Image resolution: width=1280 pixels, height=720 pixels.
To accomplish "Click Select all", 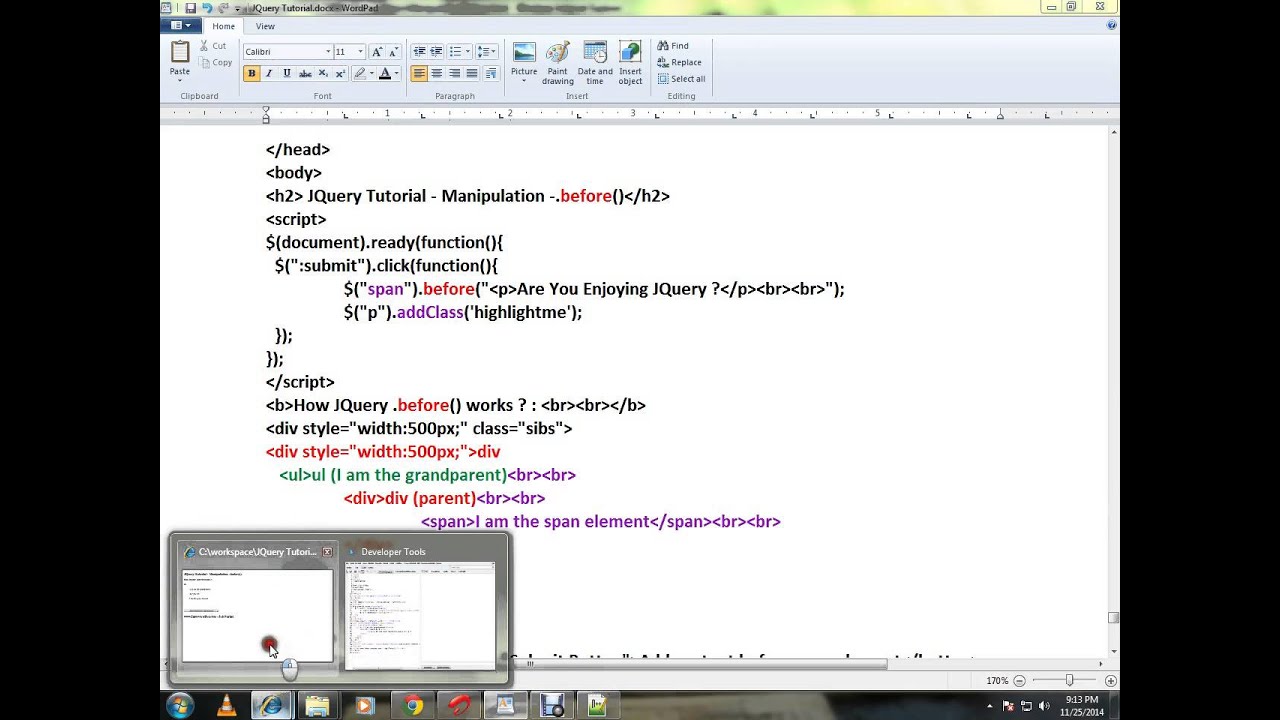I will click(681, 79).
